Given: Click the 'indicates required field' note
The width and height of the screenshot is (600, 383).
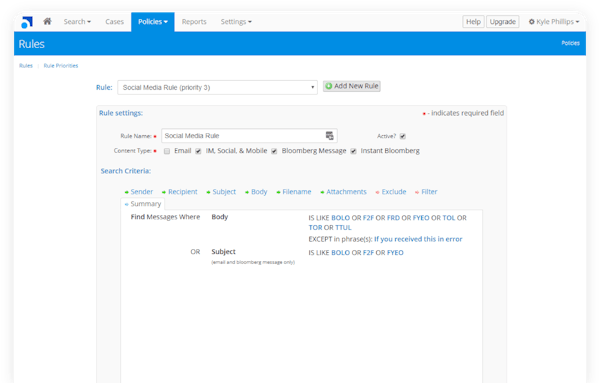Looking at the screenshot, I should 467,113.
